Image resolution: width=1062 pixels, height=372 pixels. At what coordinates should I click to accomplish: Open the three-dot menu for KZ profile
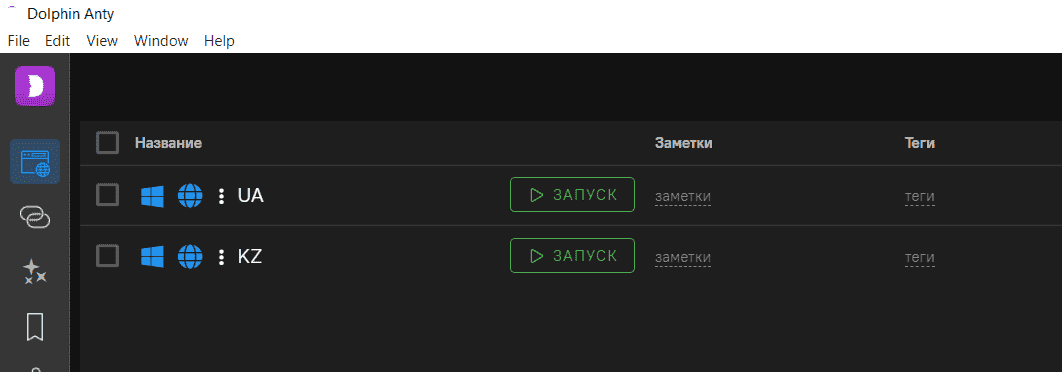pos(221,256)
